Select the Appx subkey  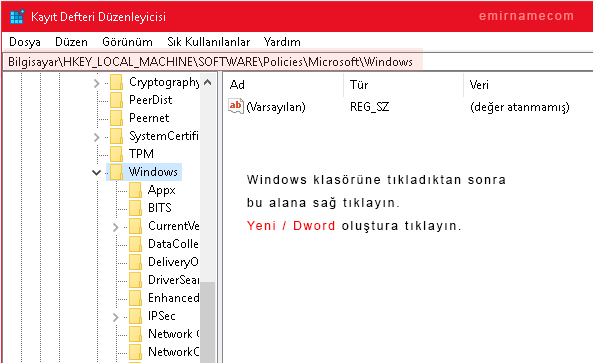pyautogui.click(x=161, y=190)
